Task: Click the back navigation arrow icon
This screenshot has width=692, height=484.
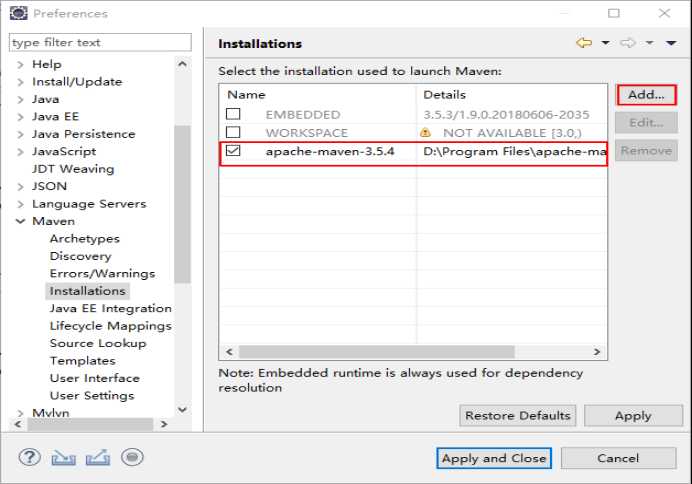Action: (x=584, y=43)
